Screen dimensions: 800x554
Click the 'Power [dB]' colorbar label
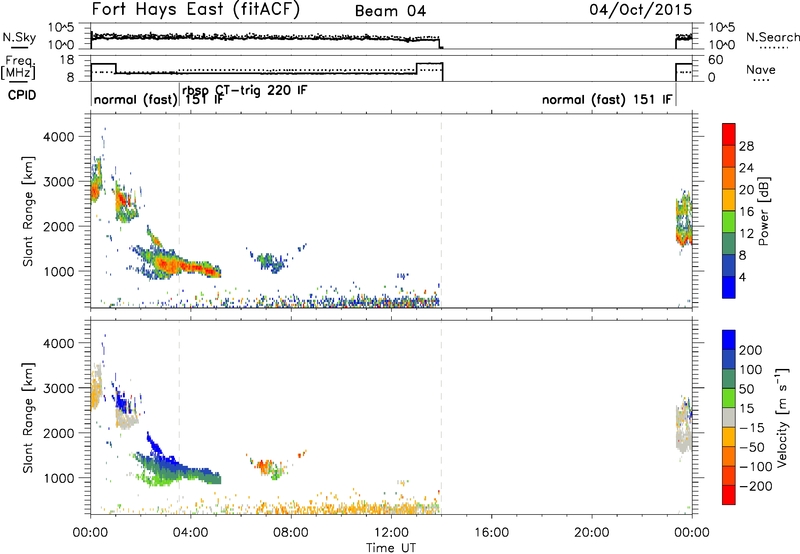764,211
